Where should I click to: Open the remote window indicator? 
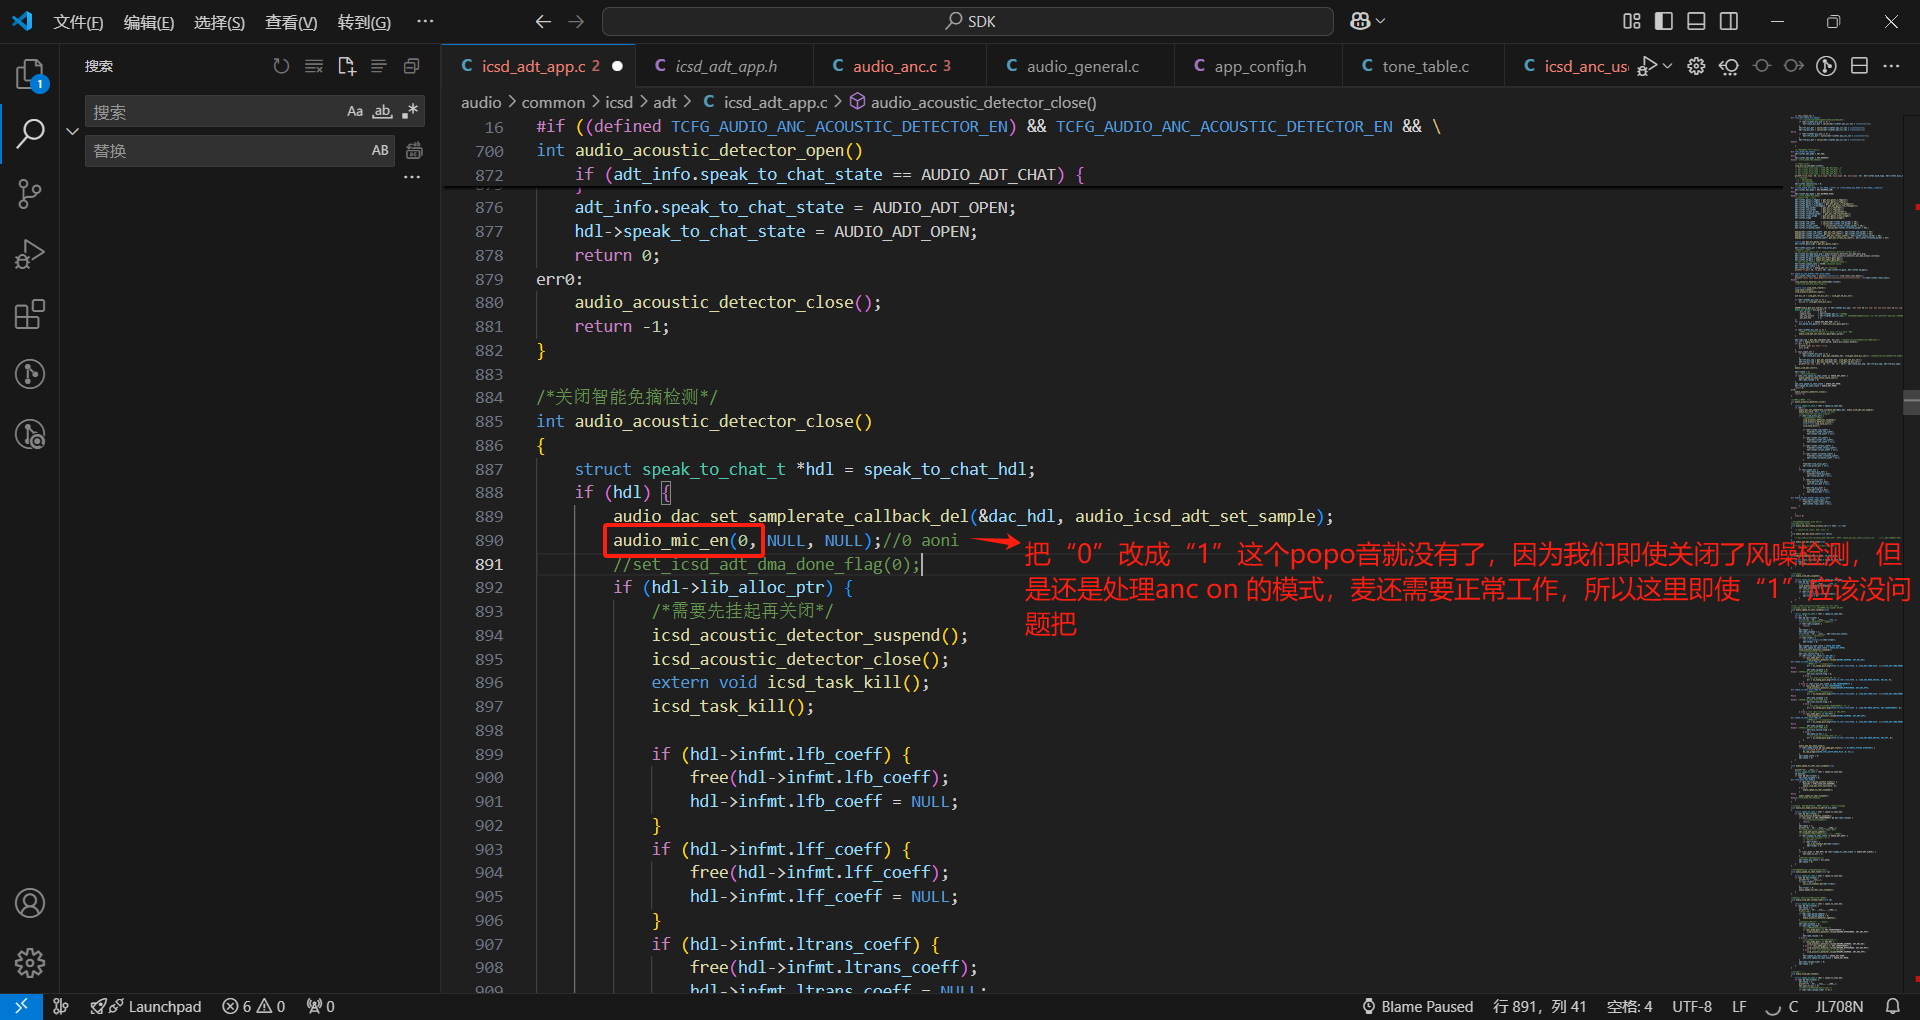pos(21,1006)
